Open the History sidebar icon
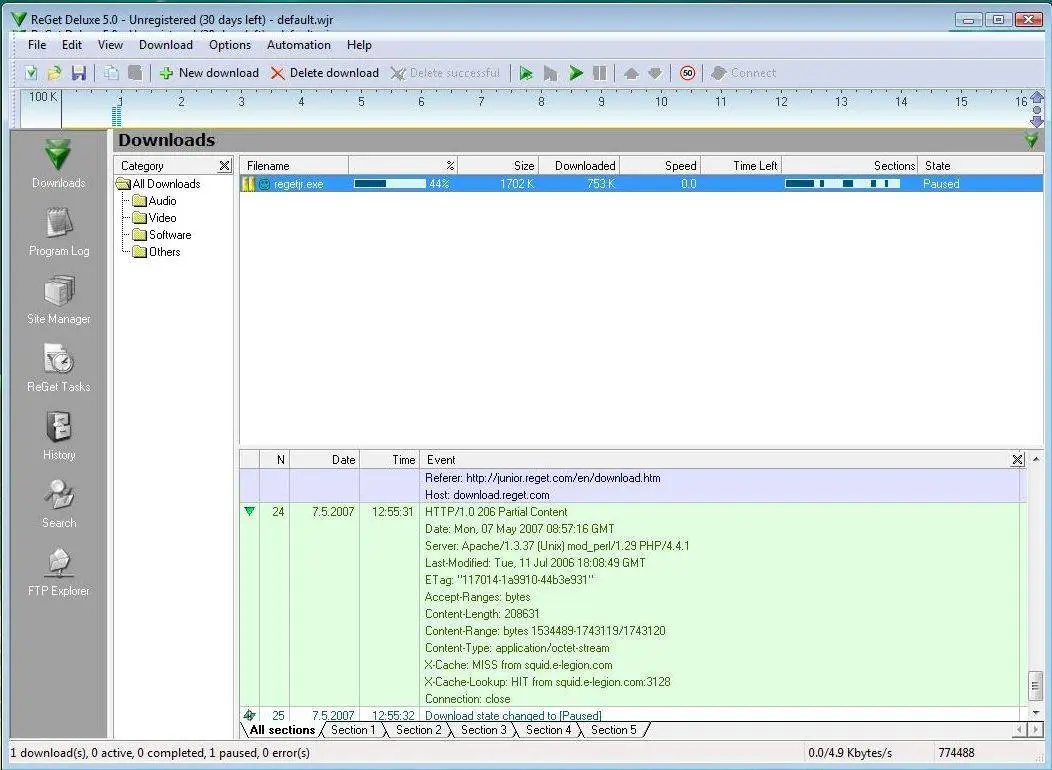1052x770 pixels. tap(59, 435)
